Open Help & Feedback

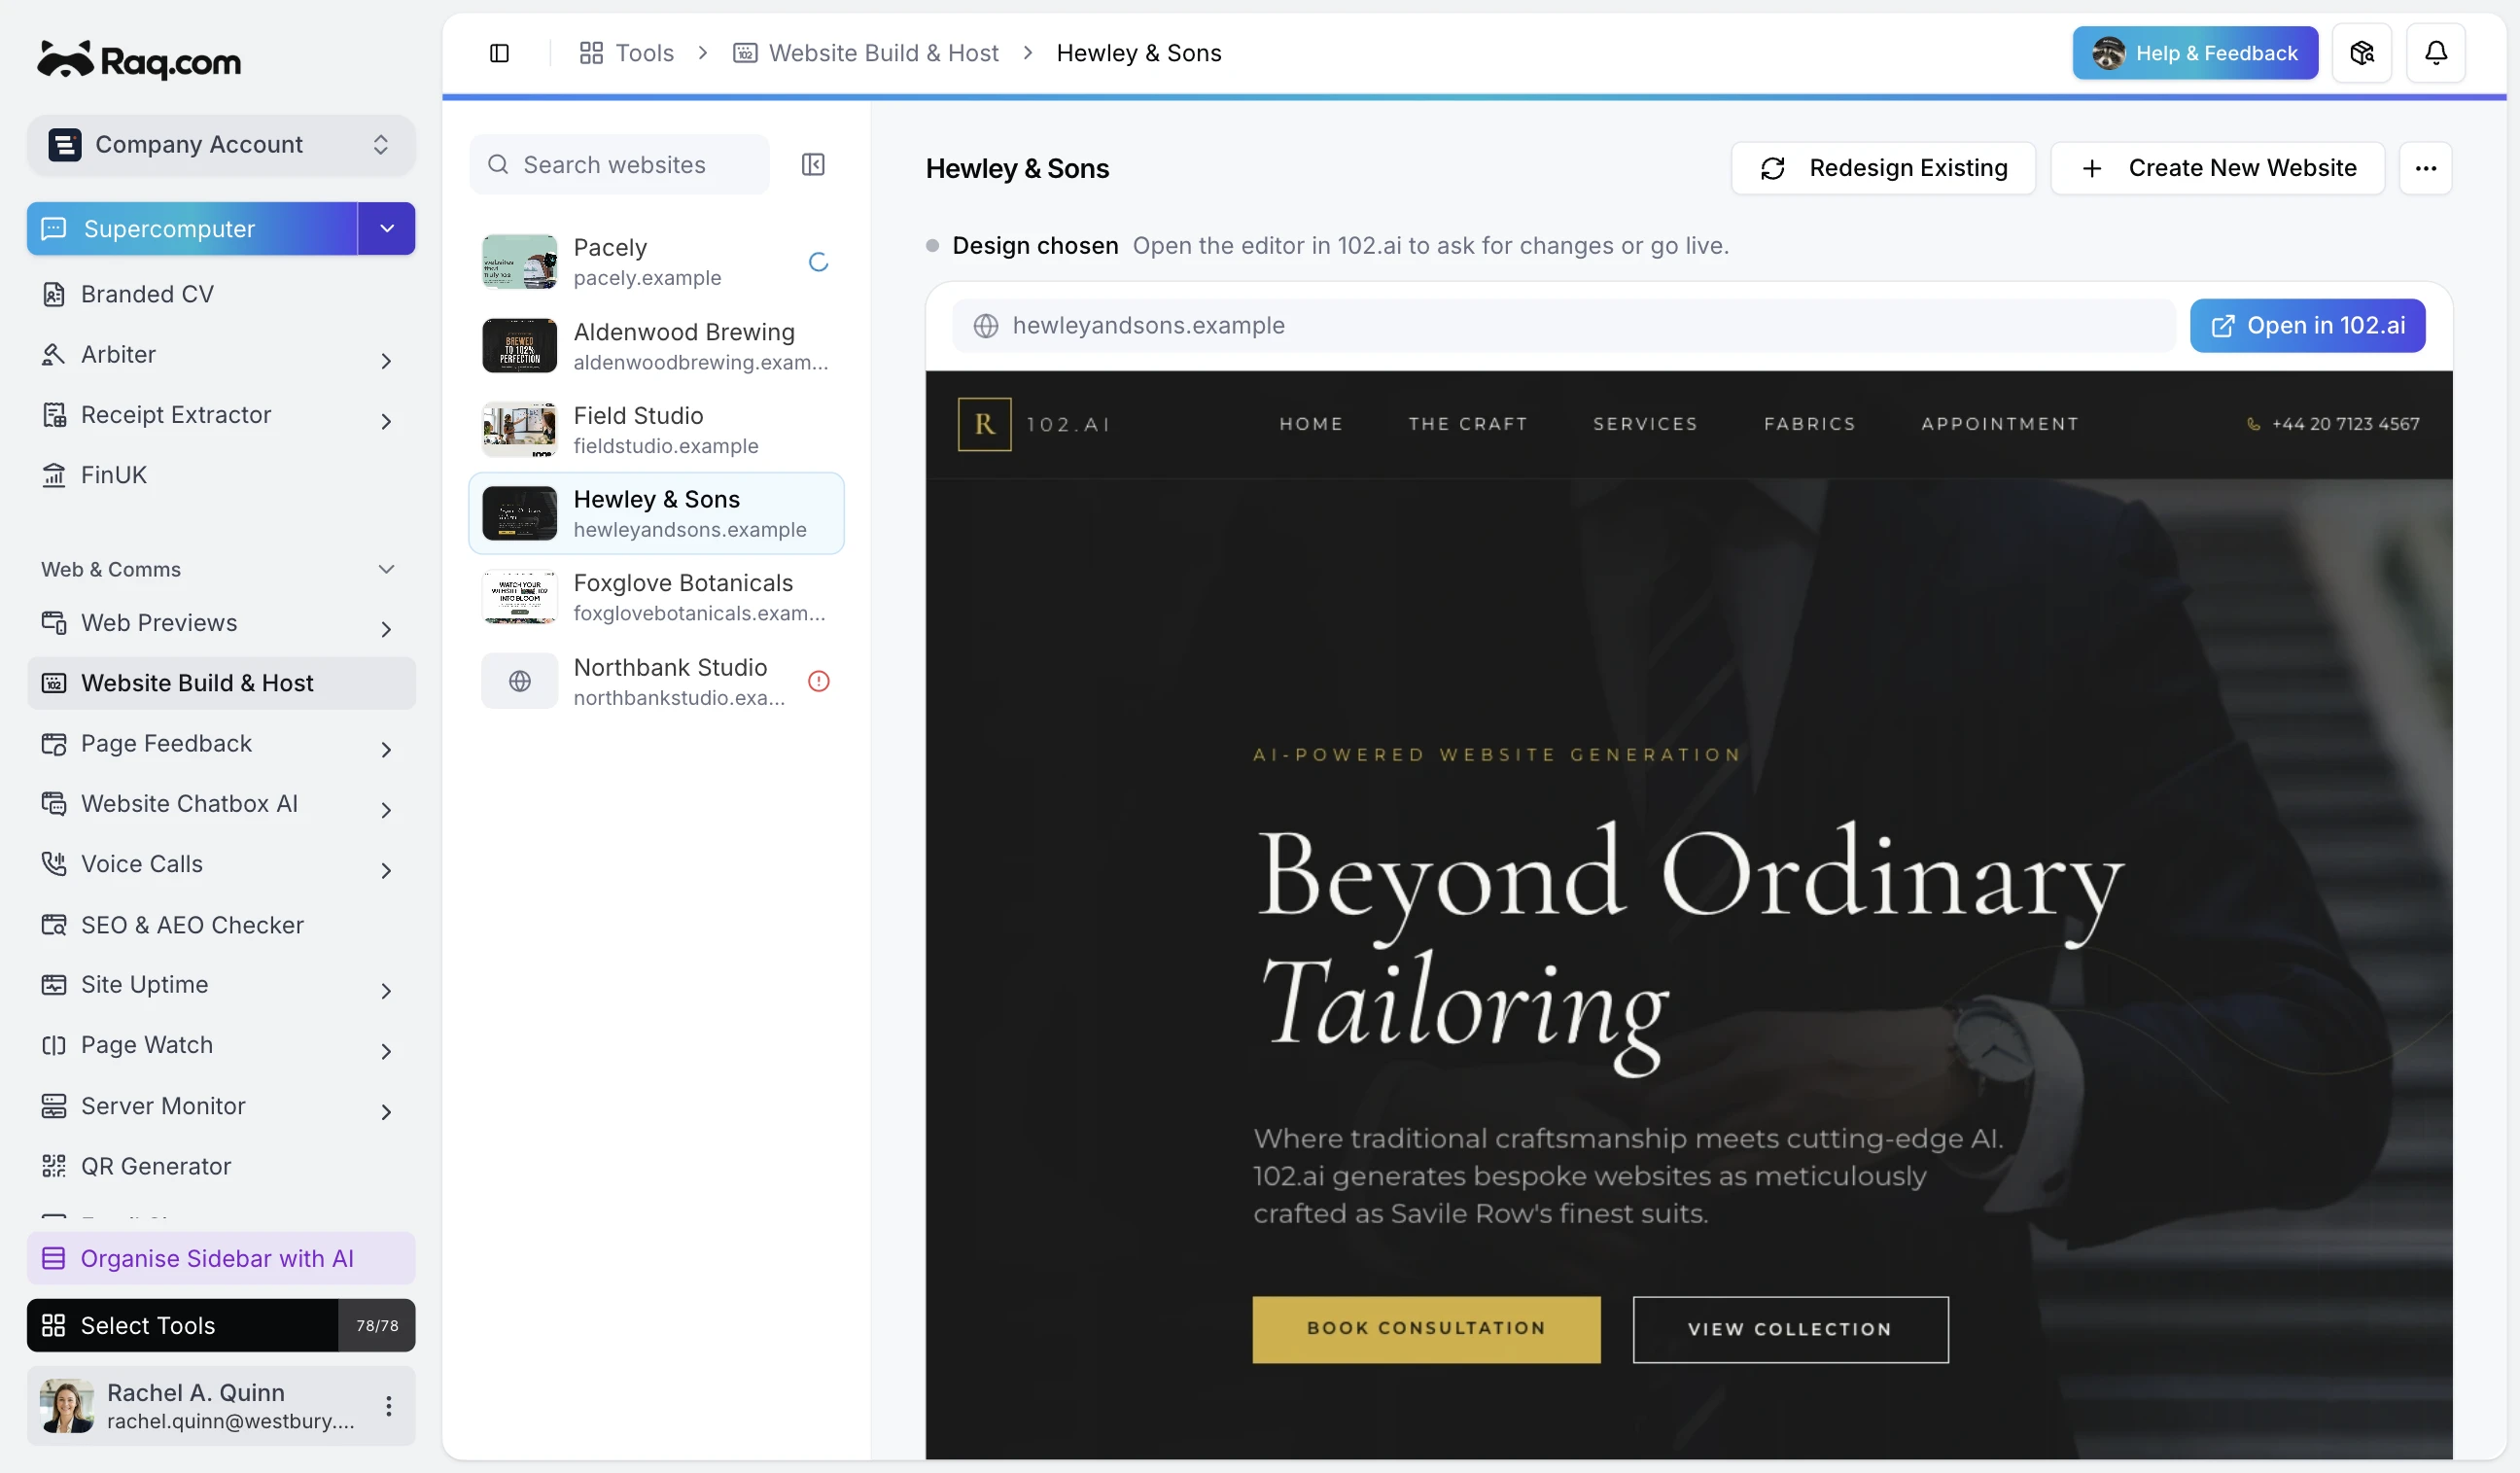click(x=2194, y=53)
